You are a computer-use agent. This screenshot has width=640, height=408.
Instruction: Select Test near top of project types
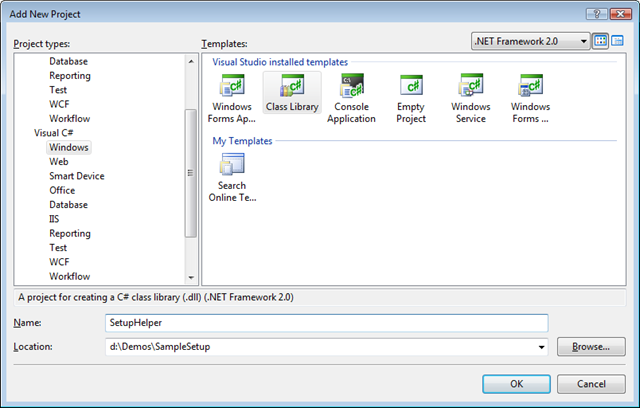tap(58, 90)
